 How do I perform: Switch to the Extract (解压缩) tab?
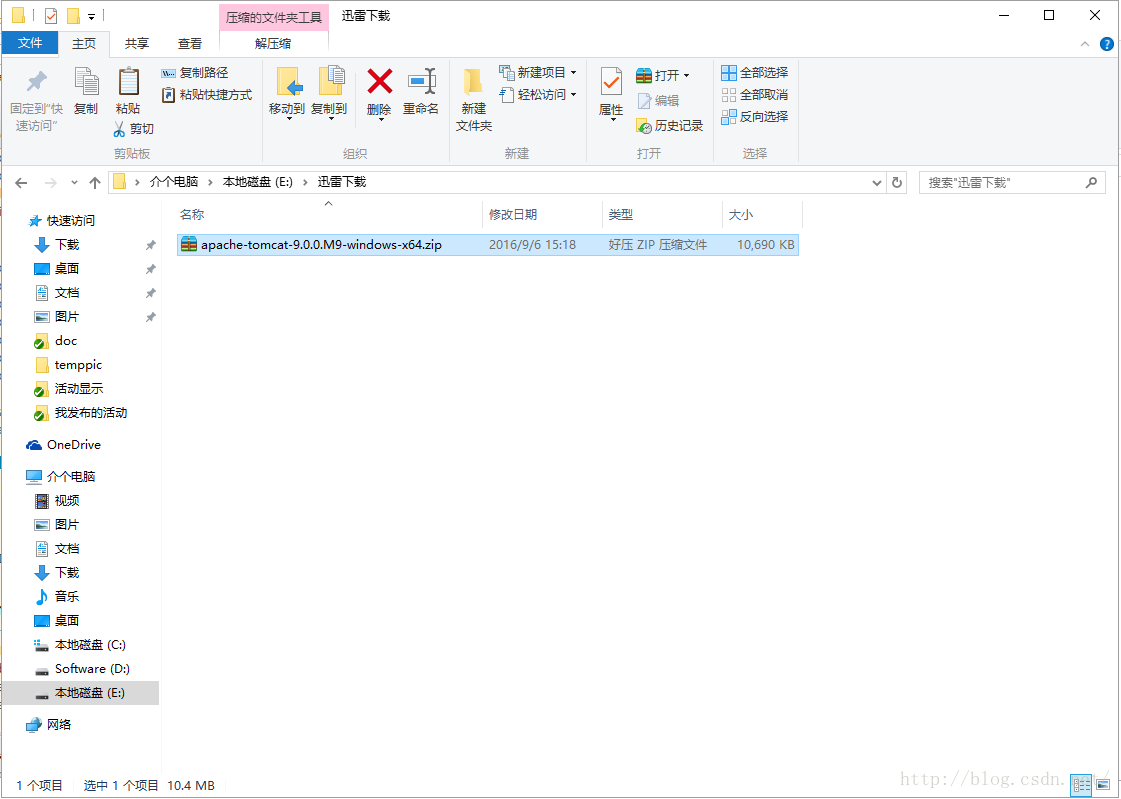(x=273, y=44)
